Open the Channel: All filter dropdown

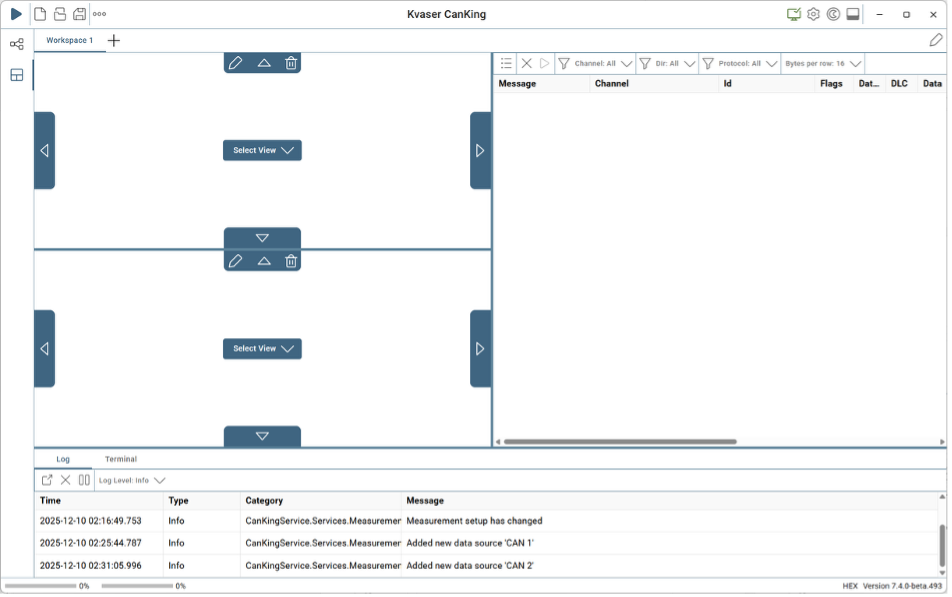[595, 63]
